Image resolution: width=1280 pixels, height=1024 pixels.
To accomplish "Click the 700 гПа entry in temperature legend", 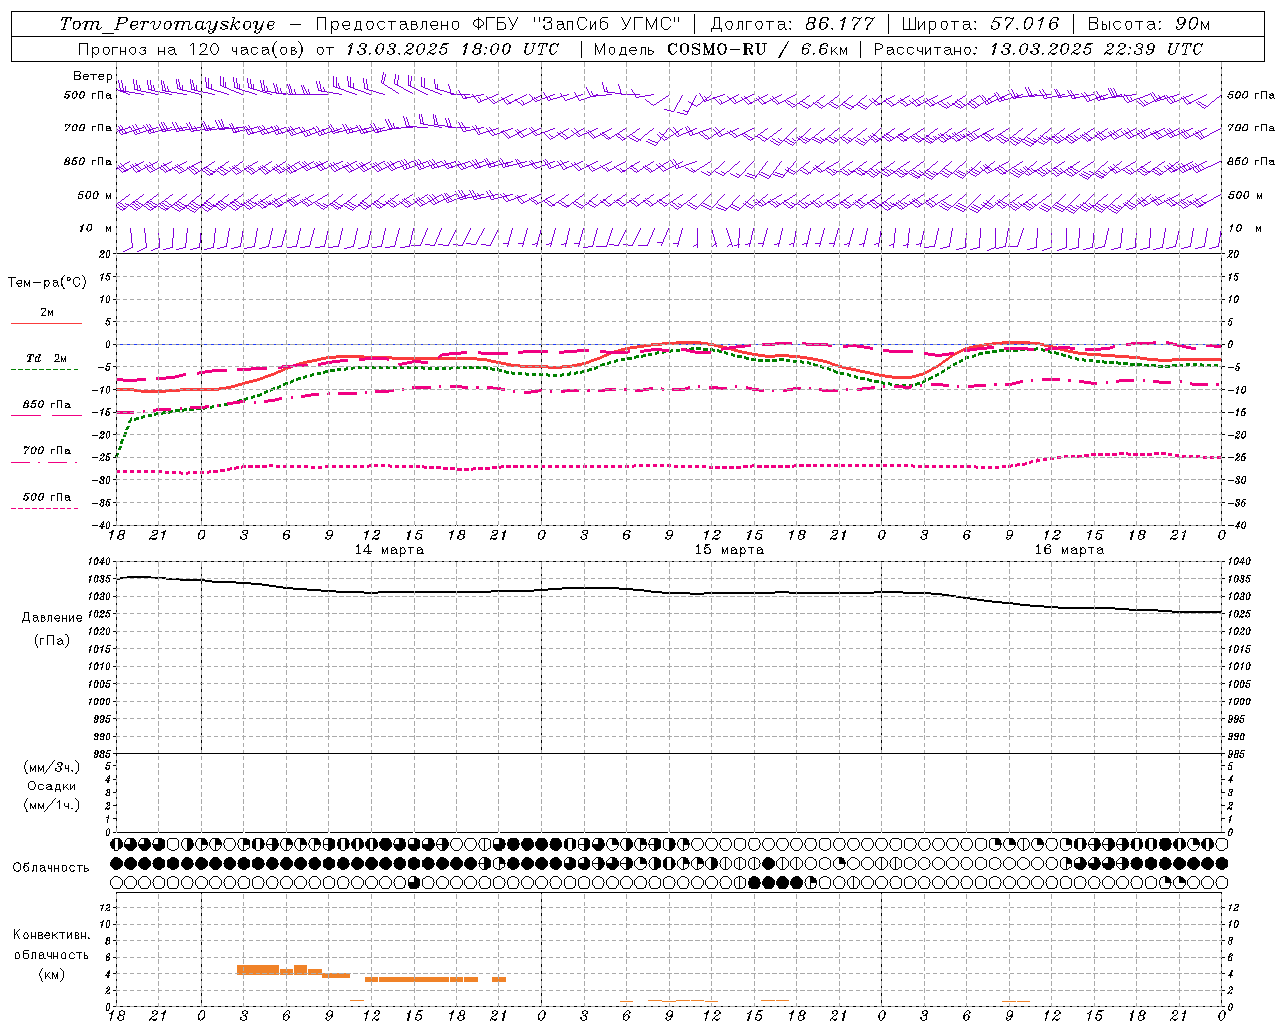I will pyautogui.click(x=46, y=451).
